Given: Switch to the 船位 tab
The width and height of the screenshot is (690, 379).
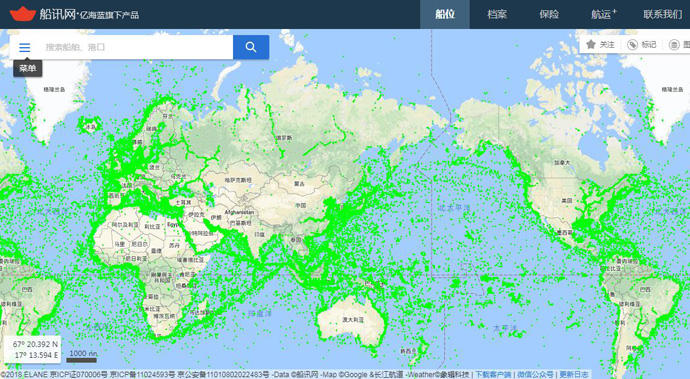Looking at the screenshot, I should click(x=444, y=14).
